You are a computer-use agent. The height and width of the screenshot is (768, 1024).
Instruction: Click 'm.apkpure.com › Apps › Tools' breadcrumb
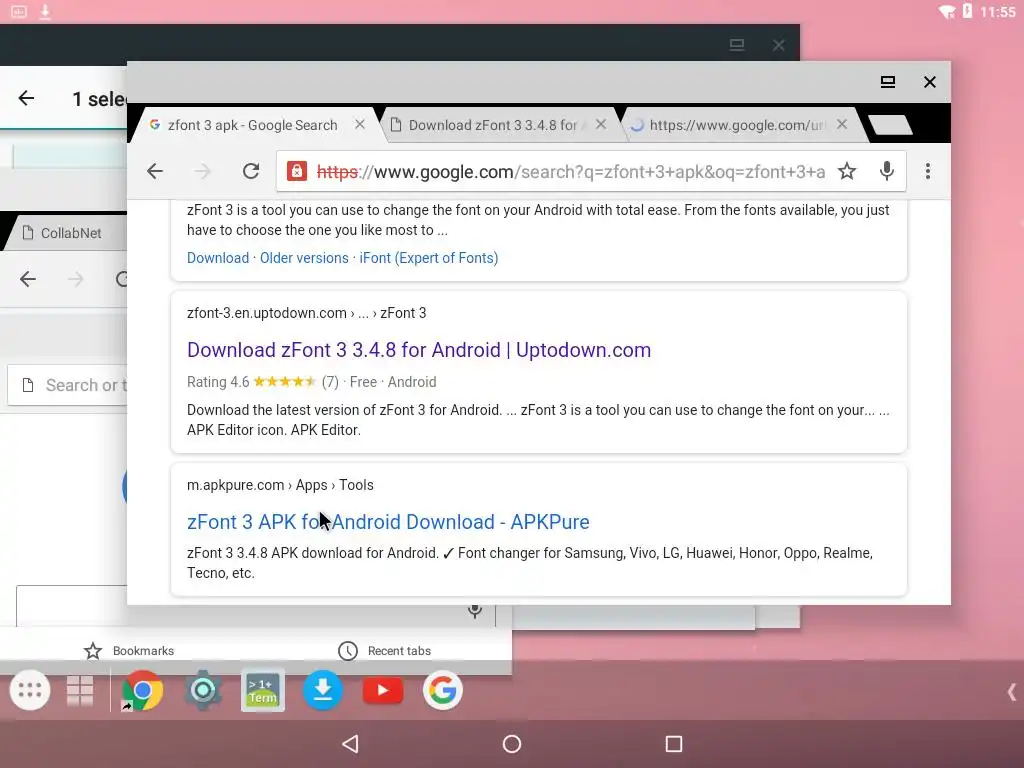pos(280,485)
